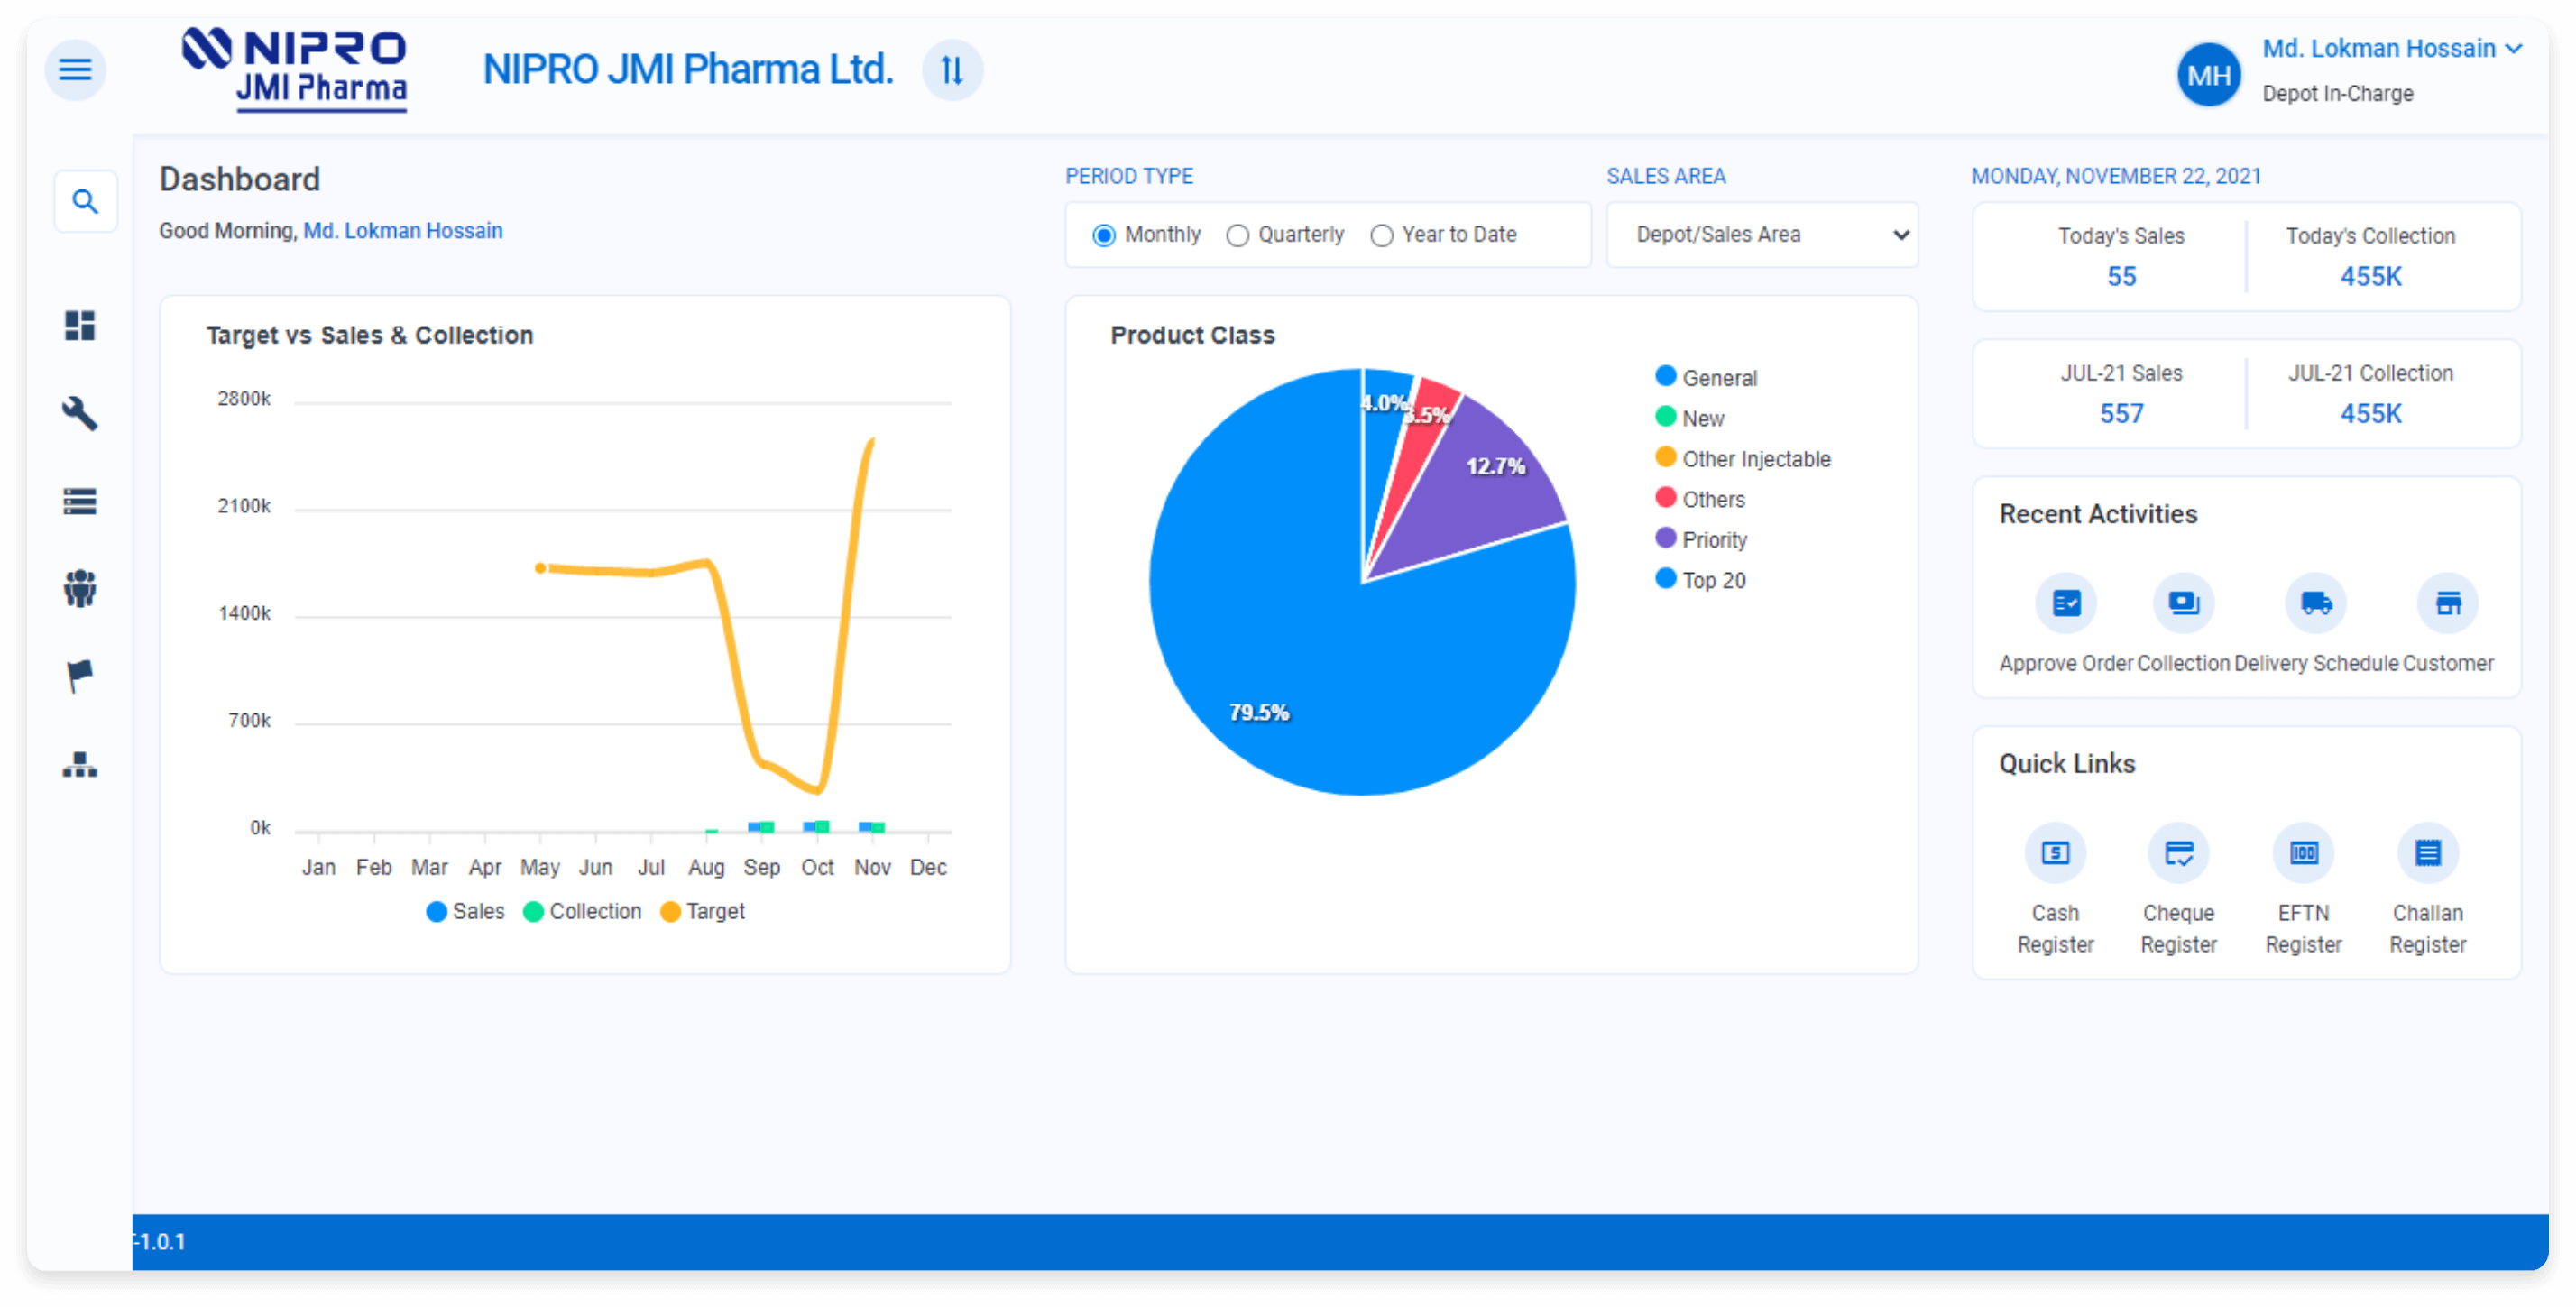
Task: Toggle the Target series in chart legend
Action: coord(703,911)
